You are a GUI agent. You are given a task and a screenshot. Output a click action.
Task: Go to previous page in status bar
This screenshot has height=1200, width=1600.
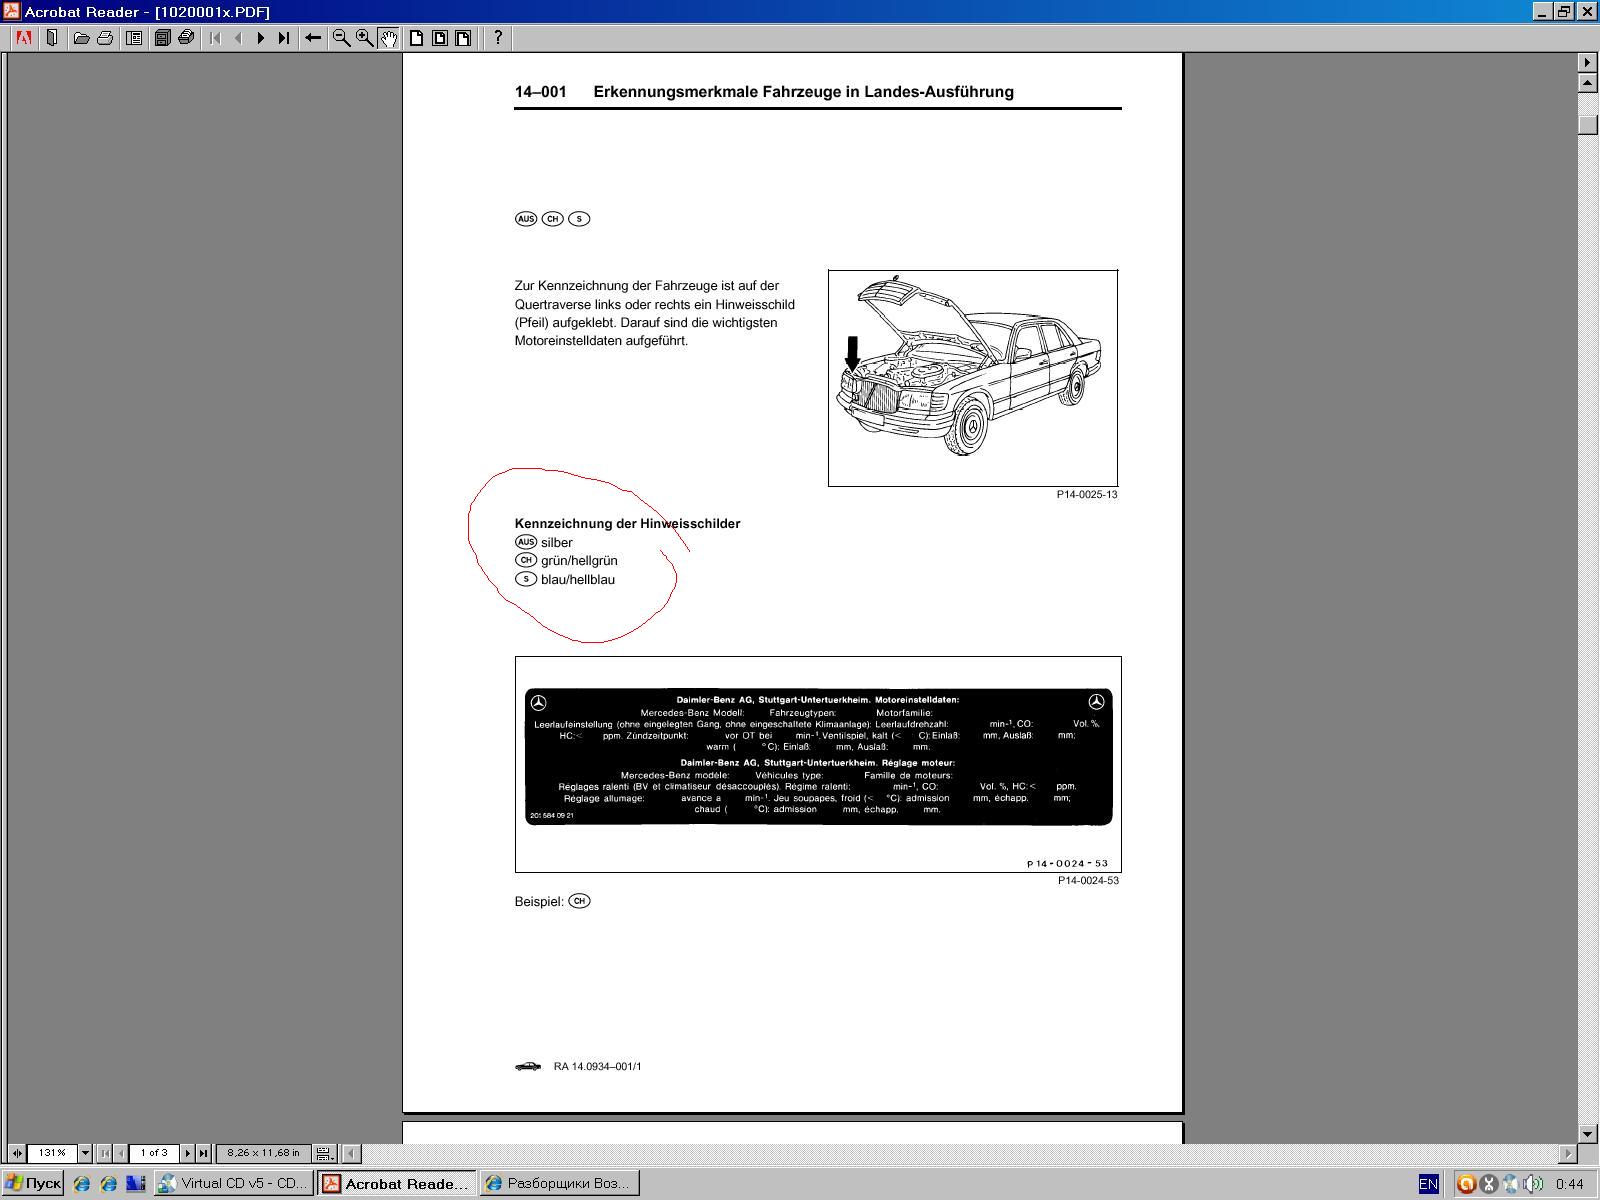click(x=121, y=1153)
